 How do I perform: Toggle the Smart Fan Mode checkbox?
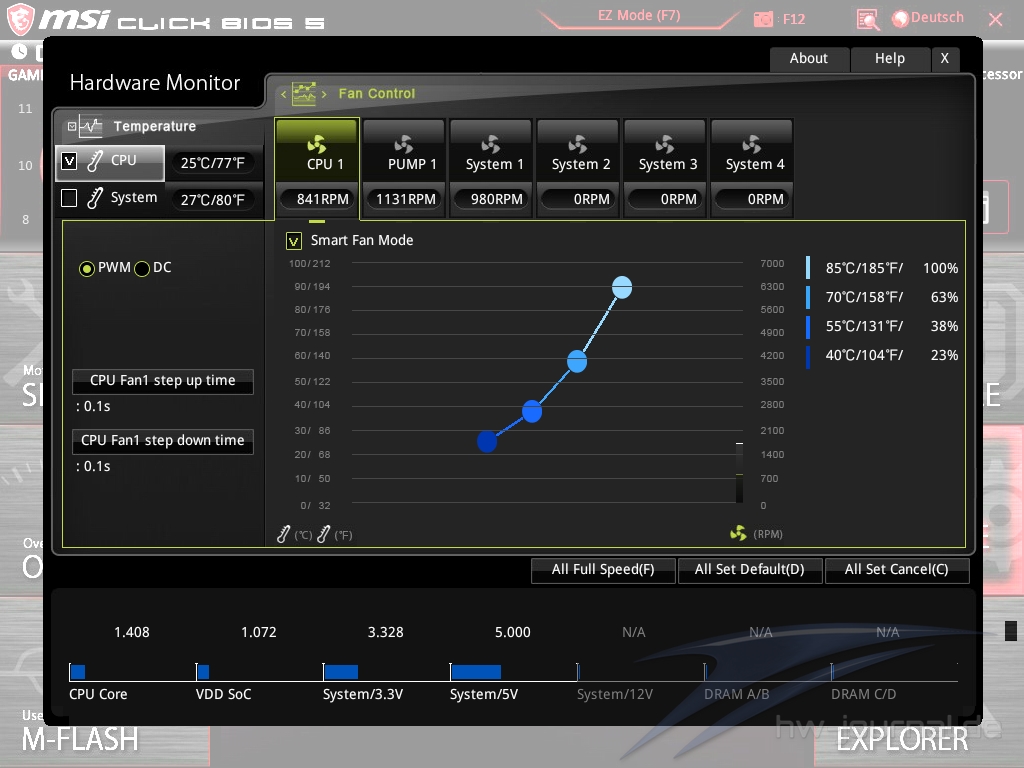pos(294,240)
